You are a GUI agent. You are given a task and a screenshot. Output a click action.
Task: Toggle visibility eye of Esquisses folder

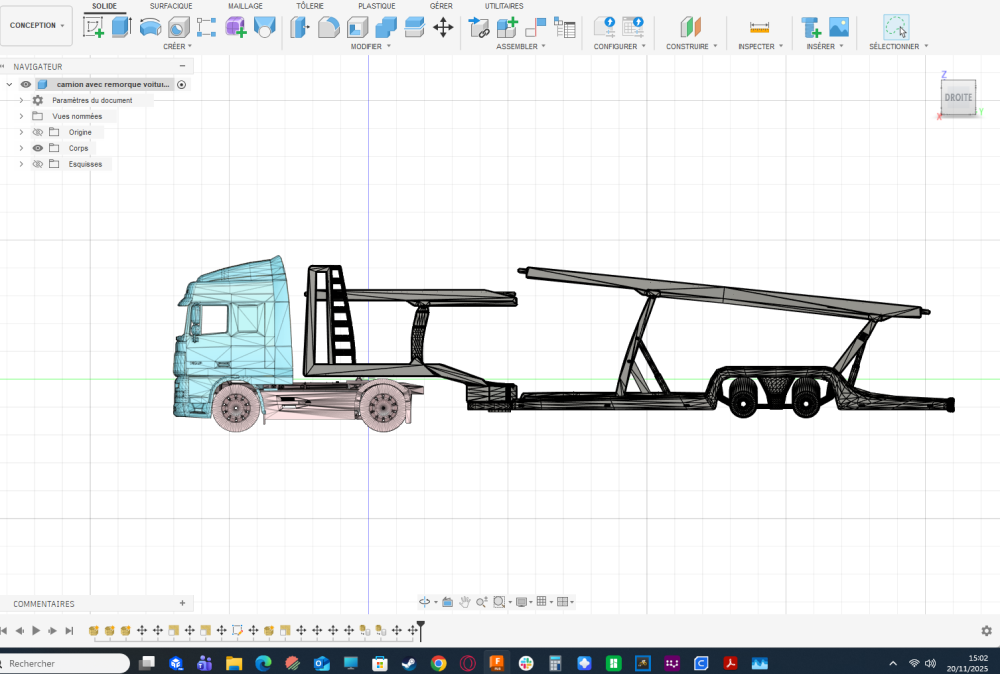38,164
